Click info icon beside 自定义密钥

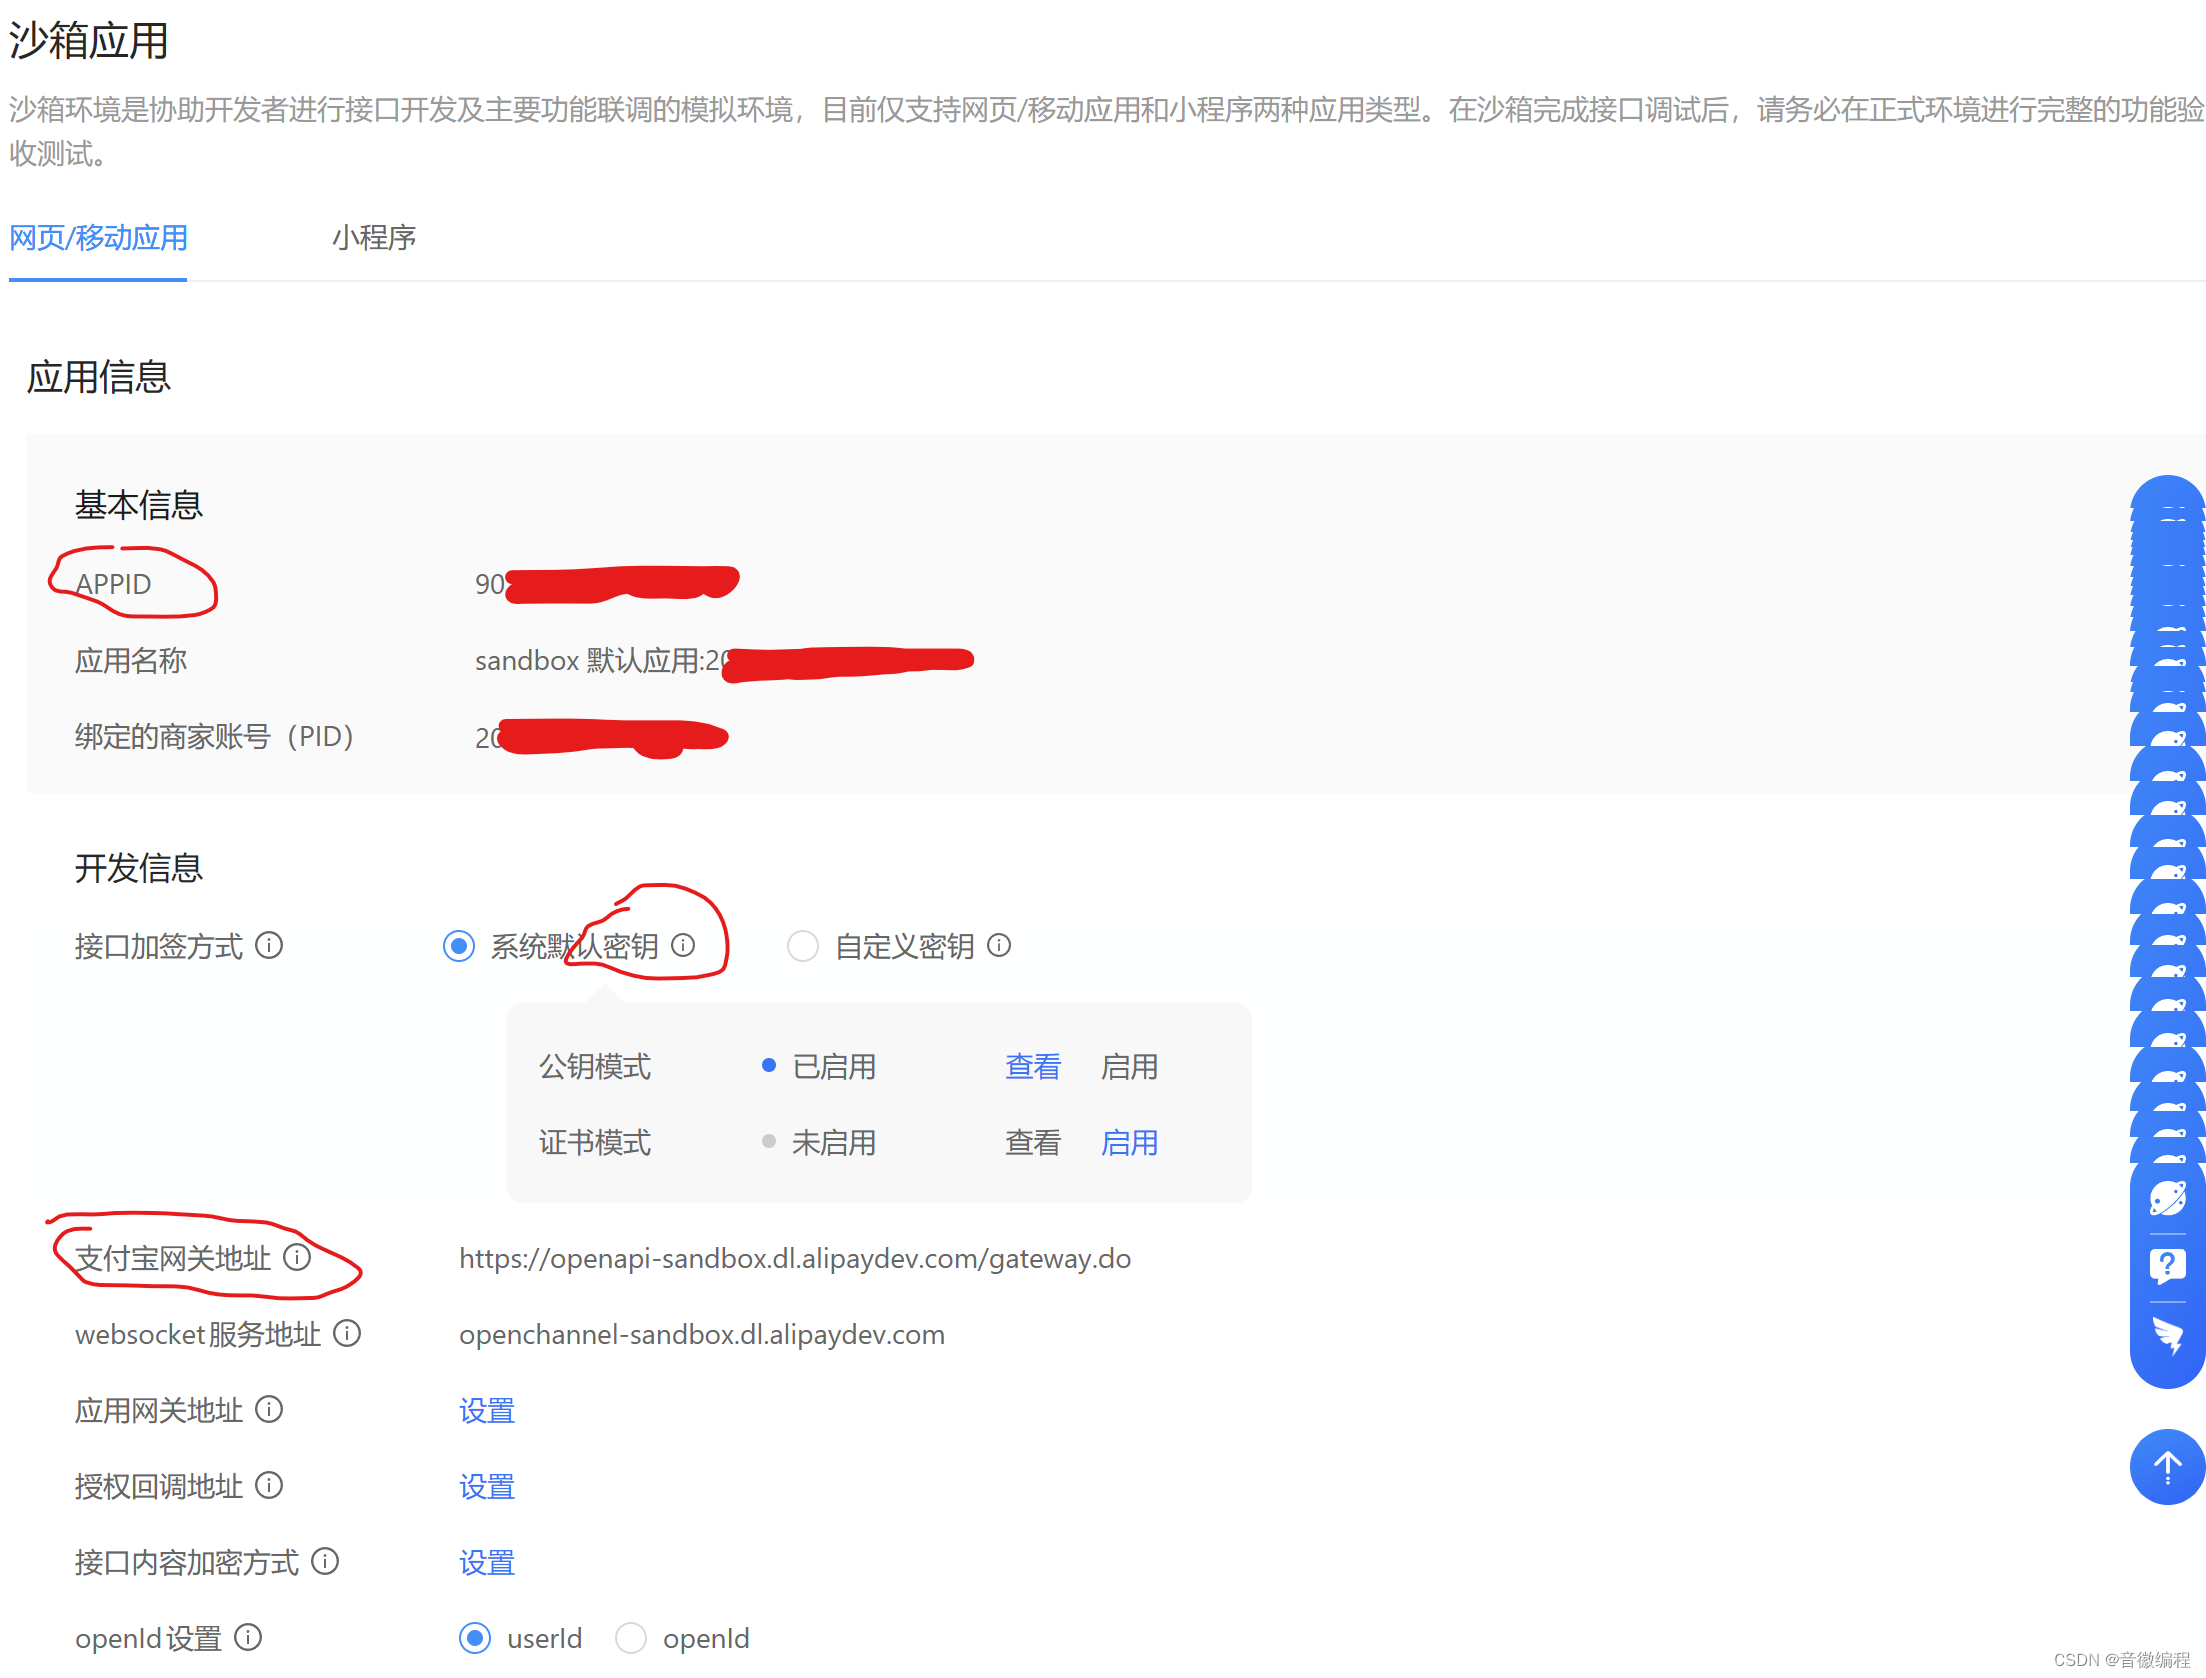click(x=999, y=945)
